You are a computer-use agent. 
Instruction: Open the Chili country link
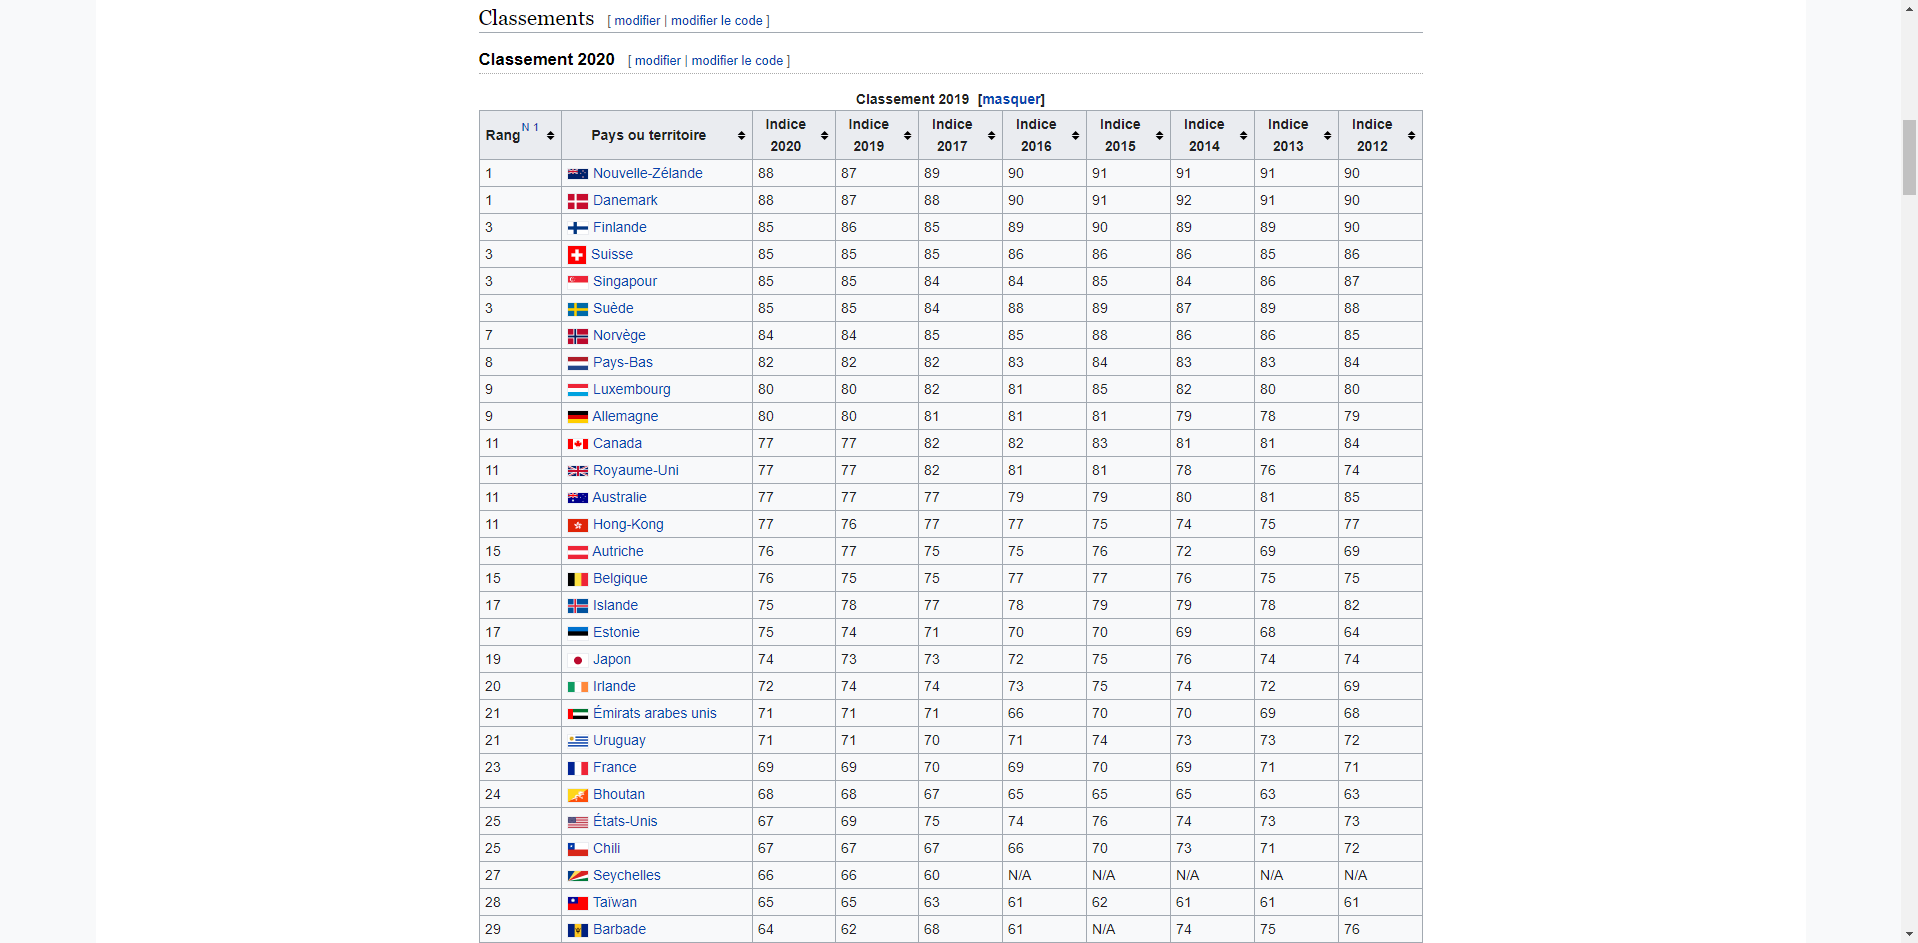pos(606,848)
